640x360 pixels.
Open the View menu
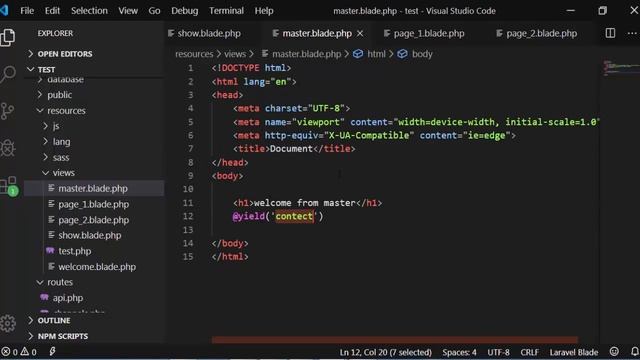tap(128, 11)
